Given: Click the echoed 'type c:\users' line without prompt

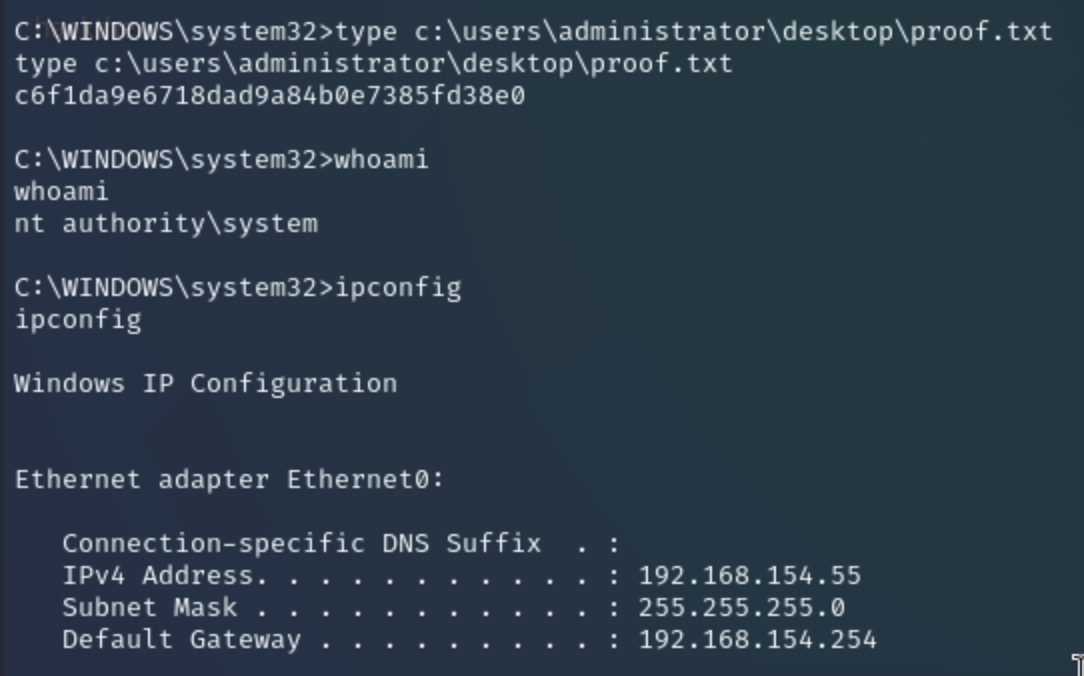Looking at the screenshot, I should (x=373, y=64).
